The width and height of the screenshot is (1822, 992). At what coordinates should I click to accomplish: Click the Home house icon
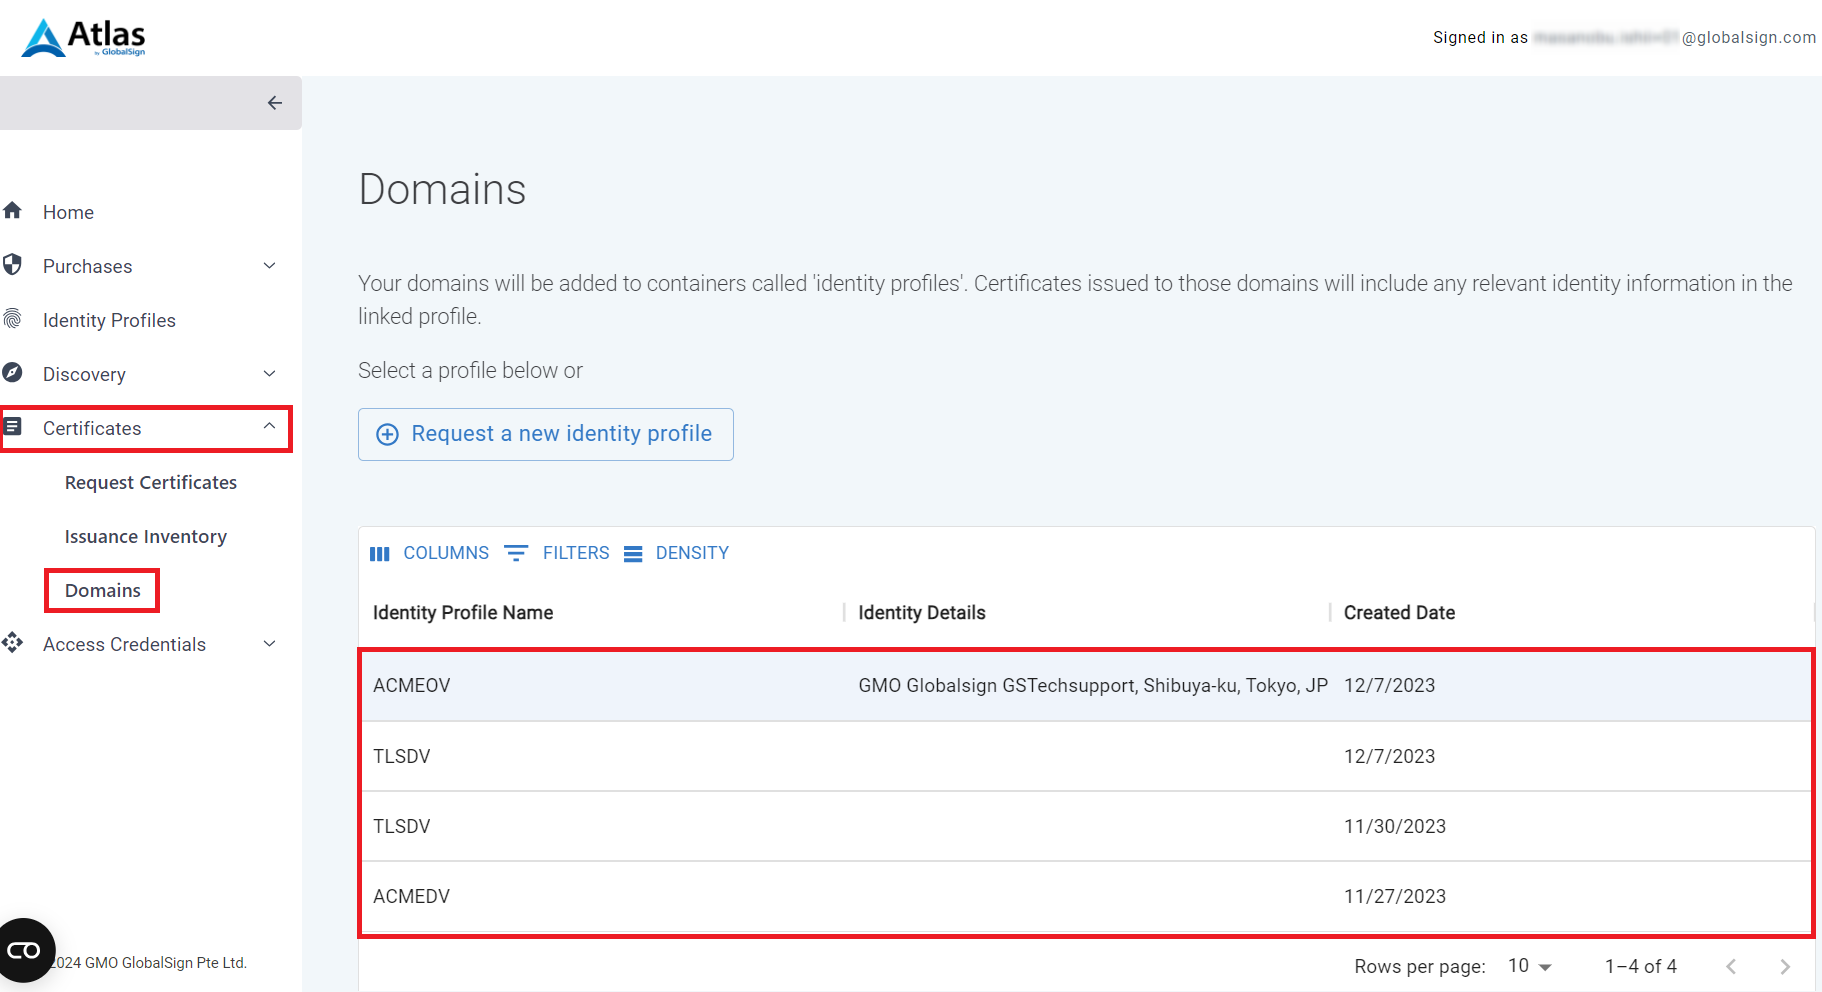[x=13, y=211]
